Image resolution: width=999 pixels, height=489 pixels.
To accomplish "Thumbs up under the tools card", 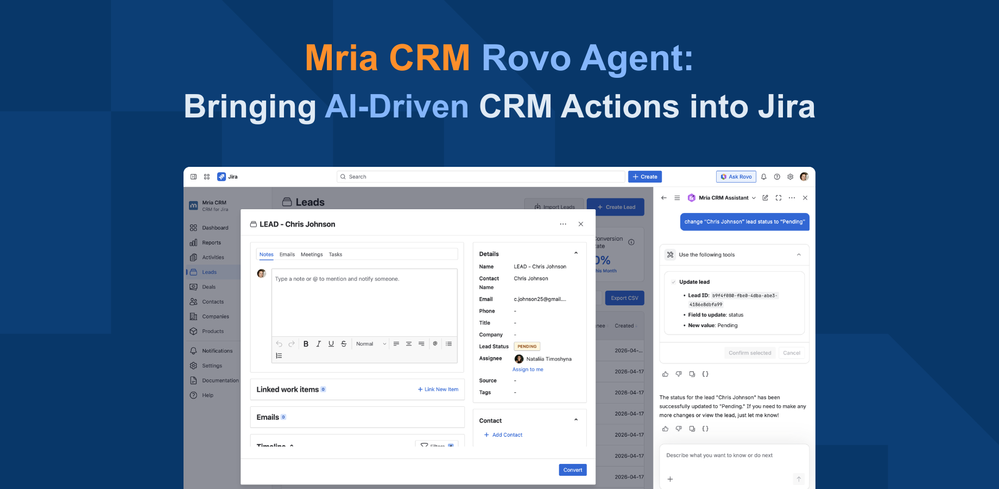I will coord(665,374).
